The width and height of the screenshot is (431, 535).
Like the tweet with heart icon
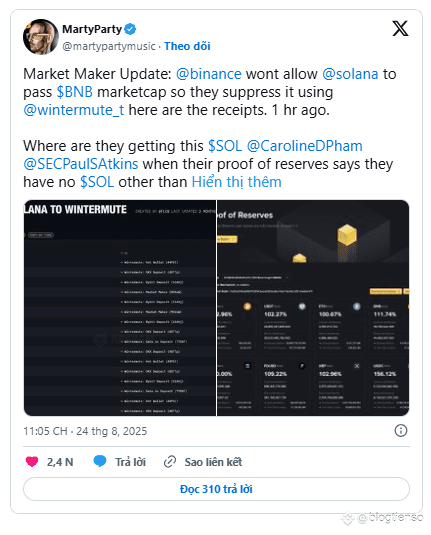click(x=32, y=462)
